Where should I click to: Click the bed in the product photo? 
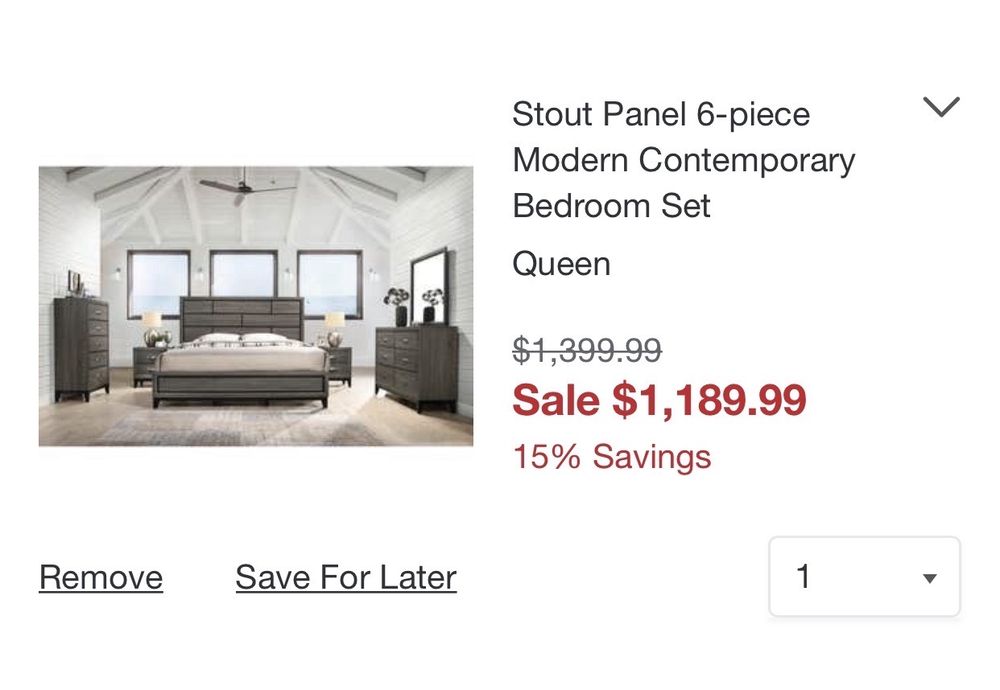coord(241,360)
